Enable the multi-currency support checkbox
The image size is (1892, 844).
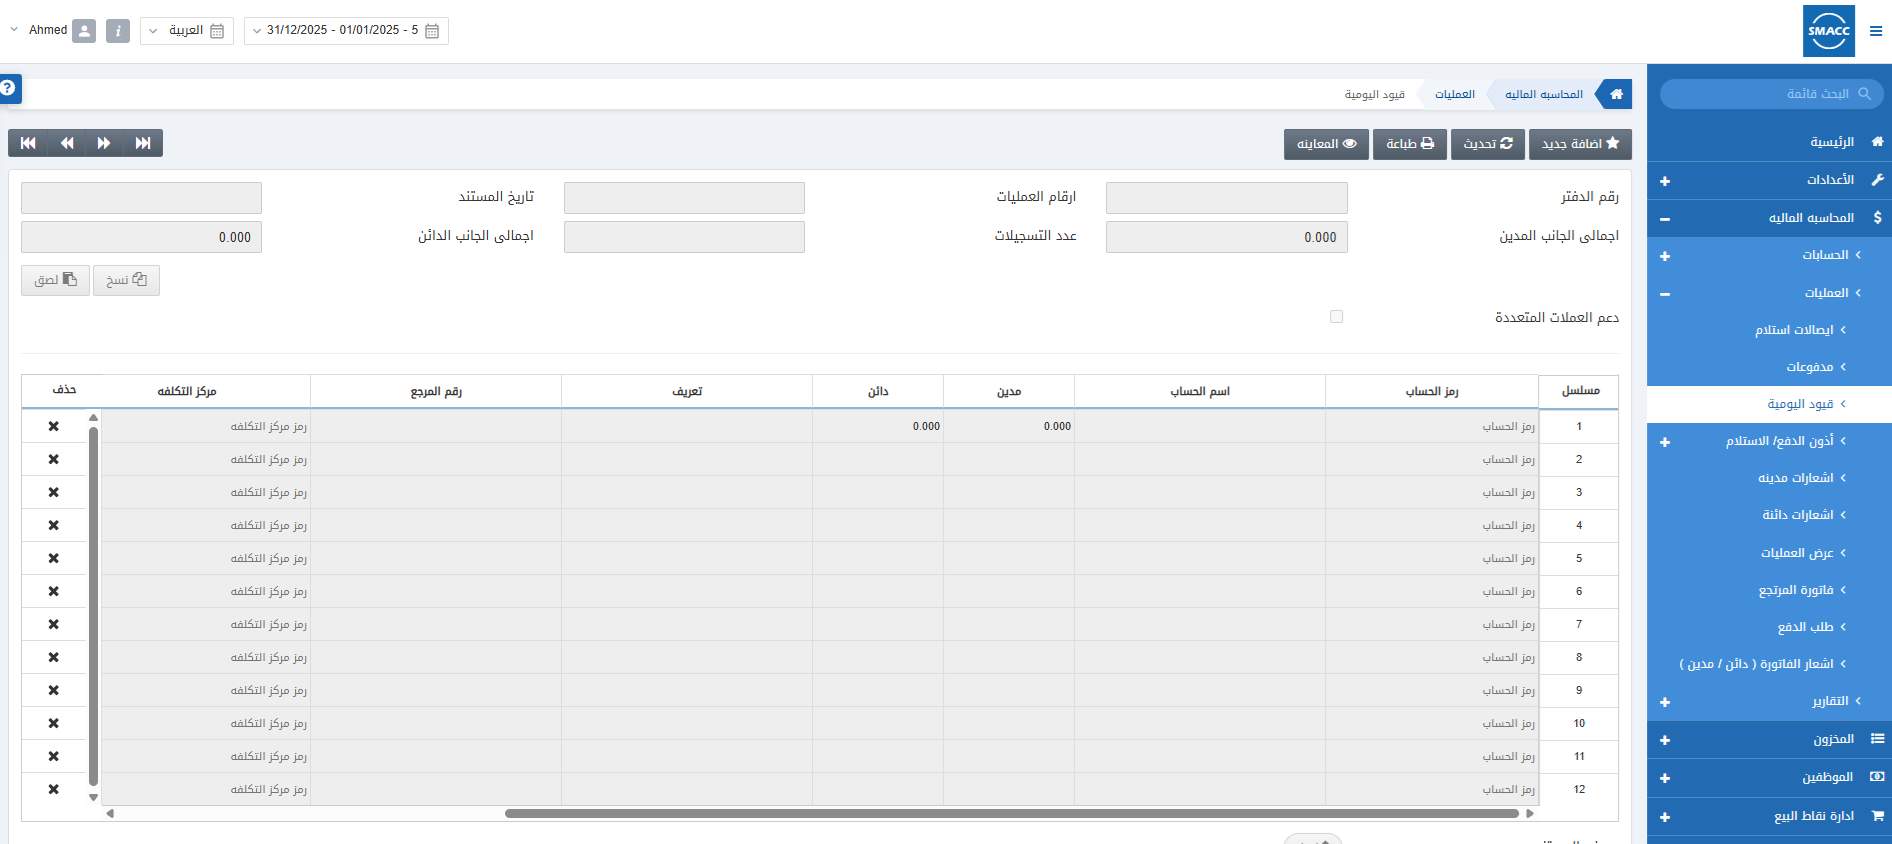tap(1336, 317)
